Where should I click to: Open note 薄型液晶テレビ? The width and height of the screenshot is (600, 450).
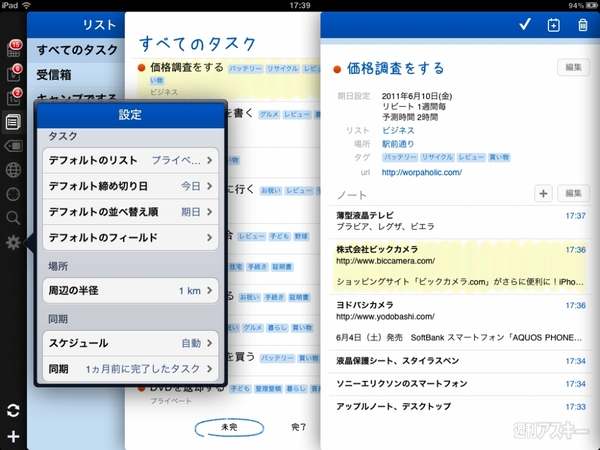(x=459, y=222)
